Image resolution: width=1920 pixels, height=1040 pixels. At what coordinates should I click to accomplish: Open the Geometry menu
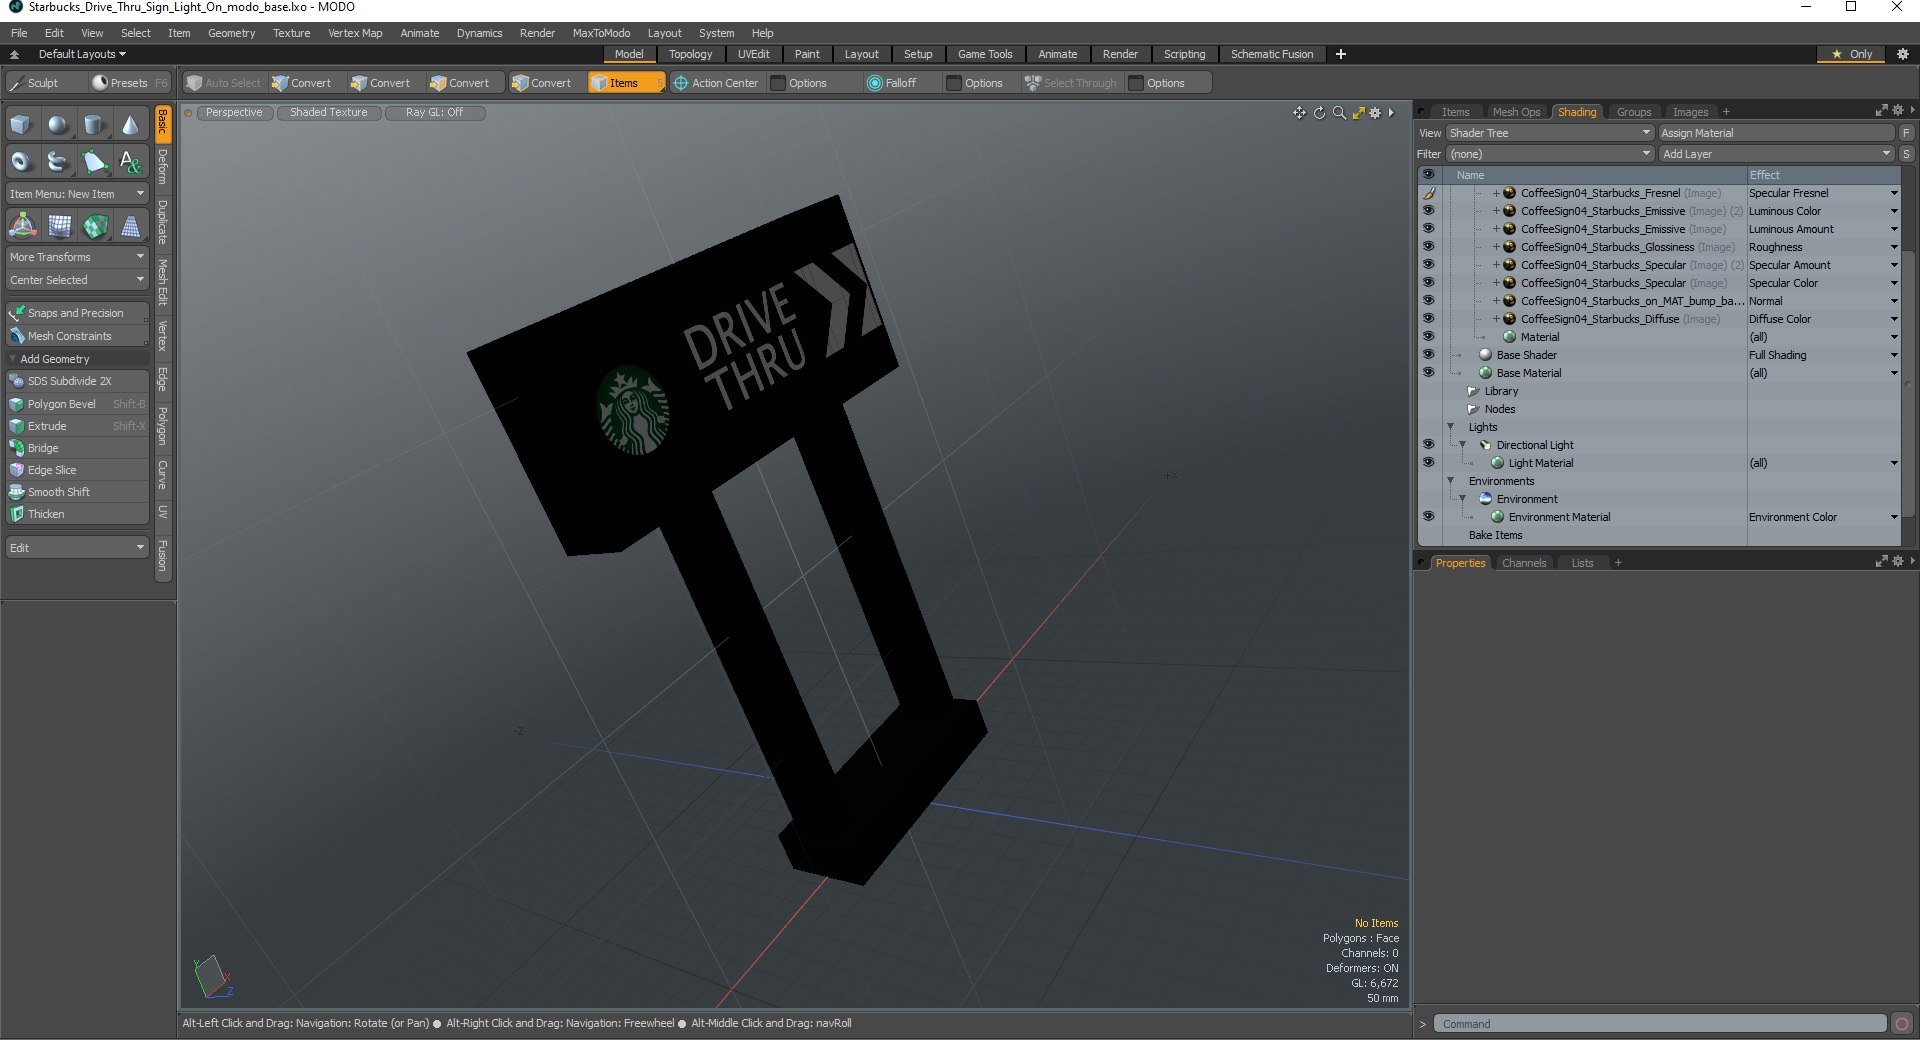point(231,33)
